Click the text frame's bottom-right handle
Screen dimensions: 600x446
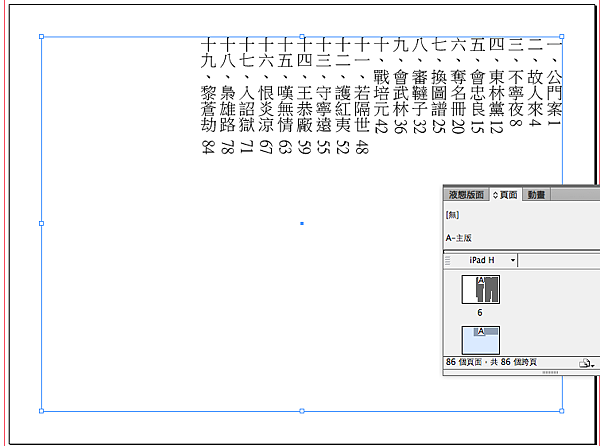coord(562,411)
